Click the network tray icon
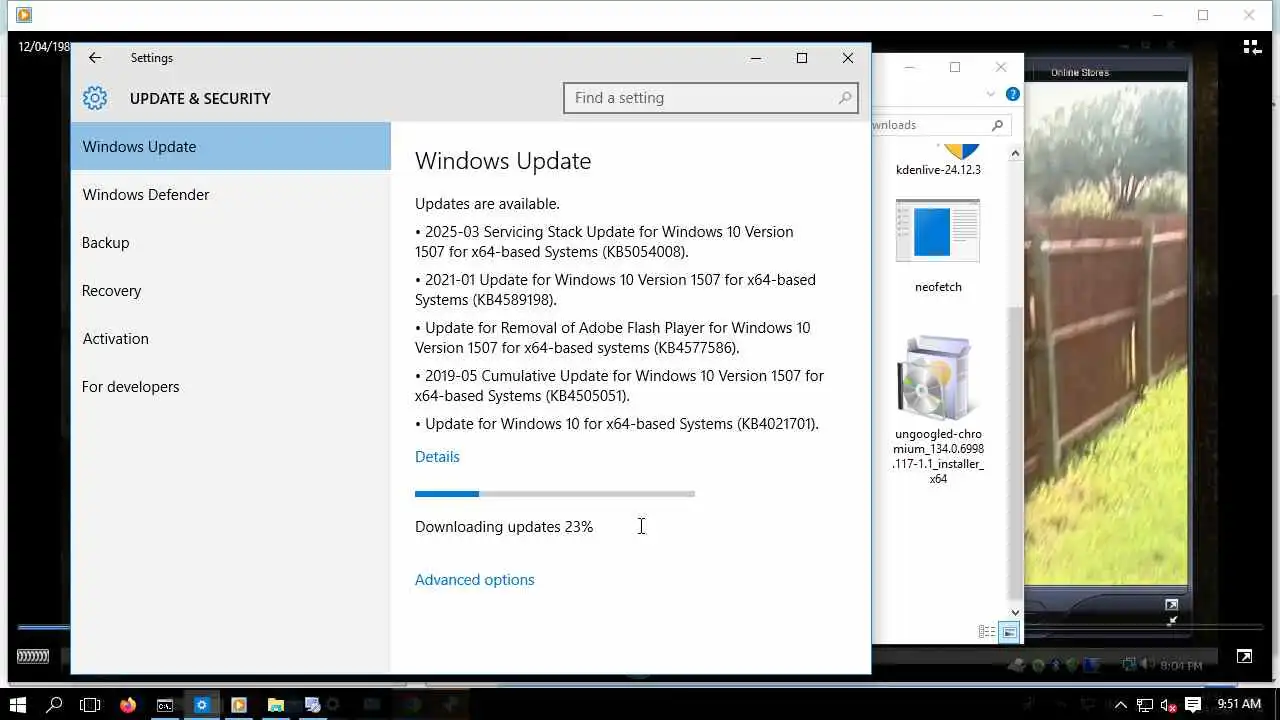Screen dimensions: 1280x720 (x=1145, y=705)
